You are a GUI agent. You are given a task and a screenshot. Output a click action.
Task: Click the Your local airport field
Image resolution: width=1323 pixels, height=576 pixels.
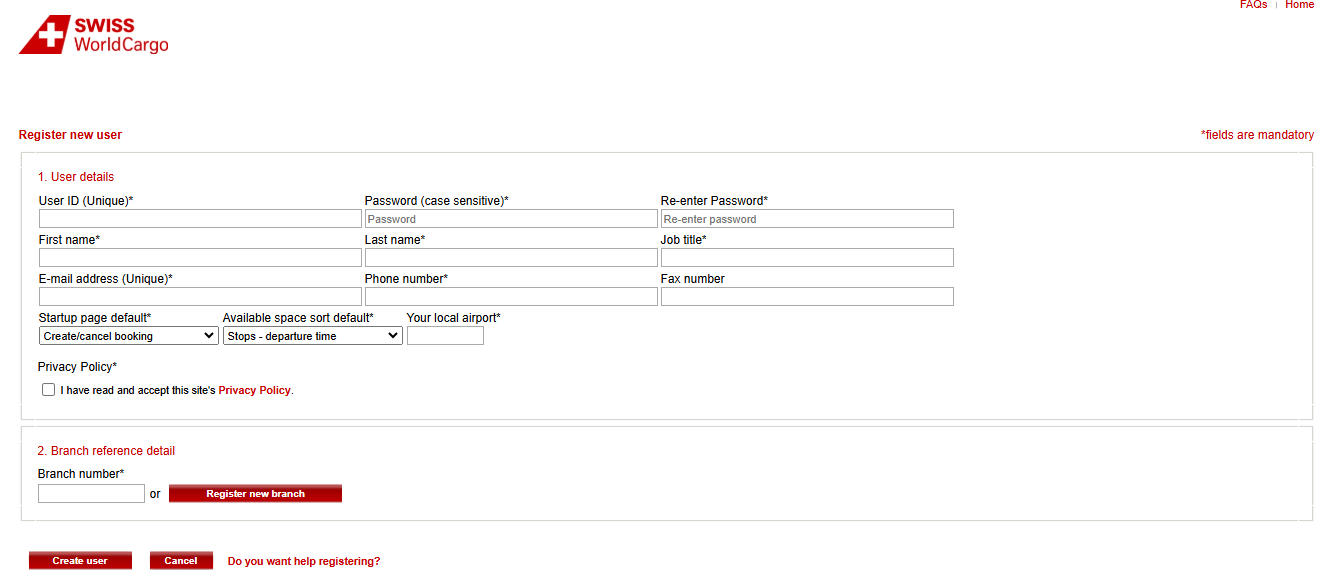point(445,336)
